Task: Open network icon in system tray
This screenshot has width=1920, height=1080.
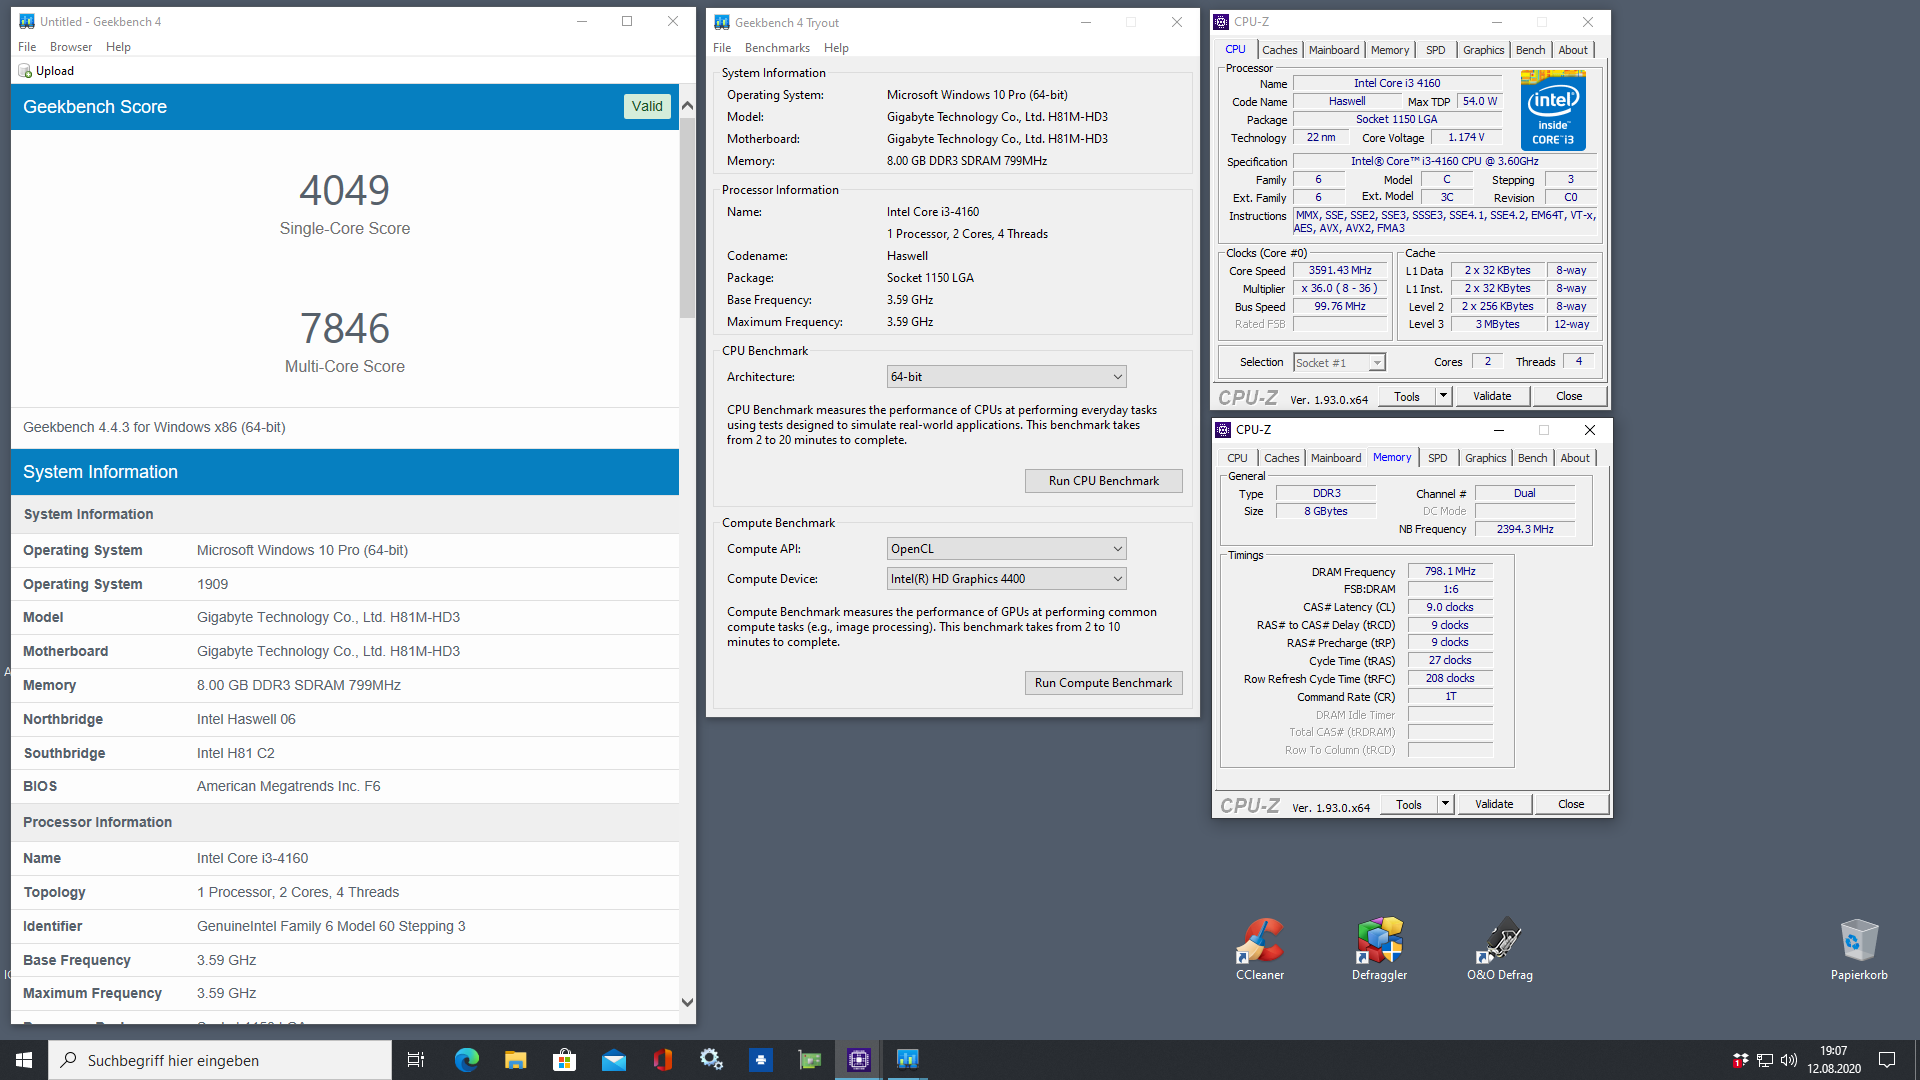Action: tap(1765, 1060)
